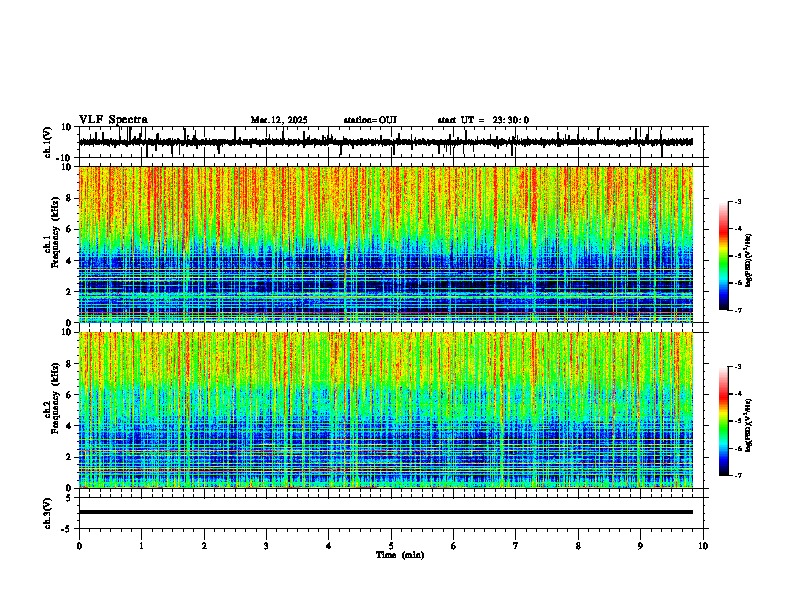Viewport: 792px width, 612px height.
Task: Click the ch.2 spectrogram color bar
Action: (x=724, y=421)
